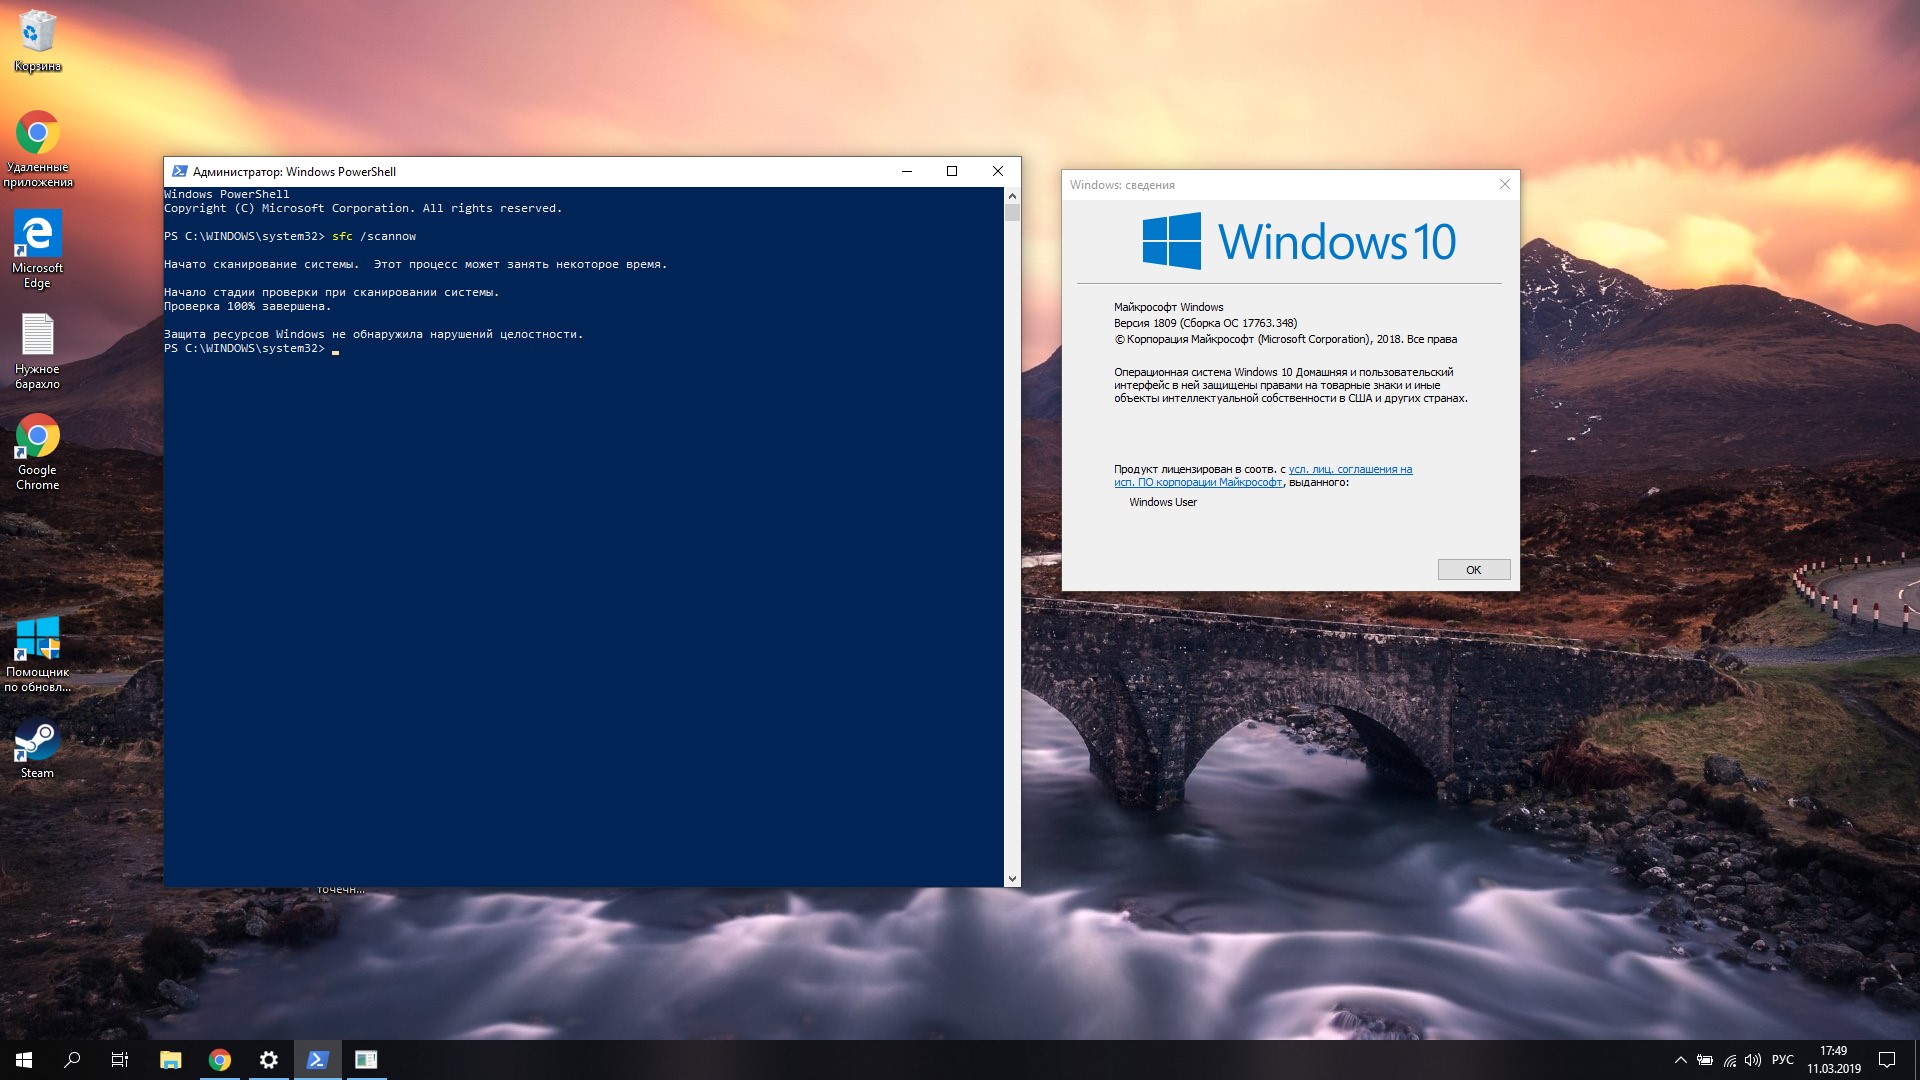This screenshot has width=1920, height=1080.
Task: Click the 'Проверка 100% завершена.' line
Action: coord(247,307)
